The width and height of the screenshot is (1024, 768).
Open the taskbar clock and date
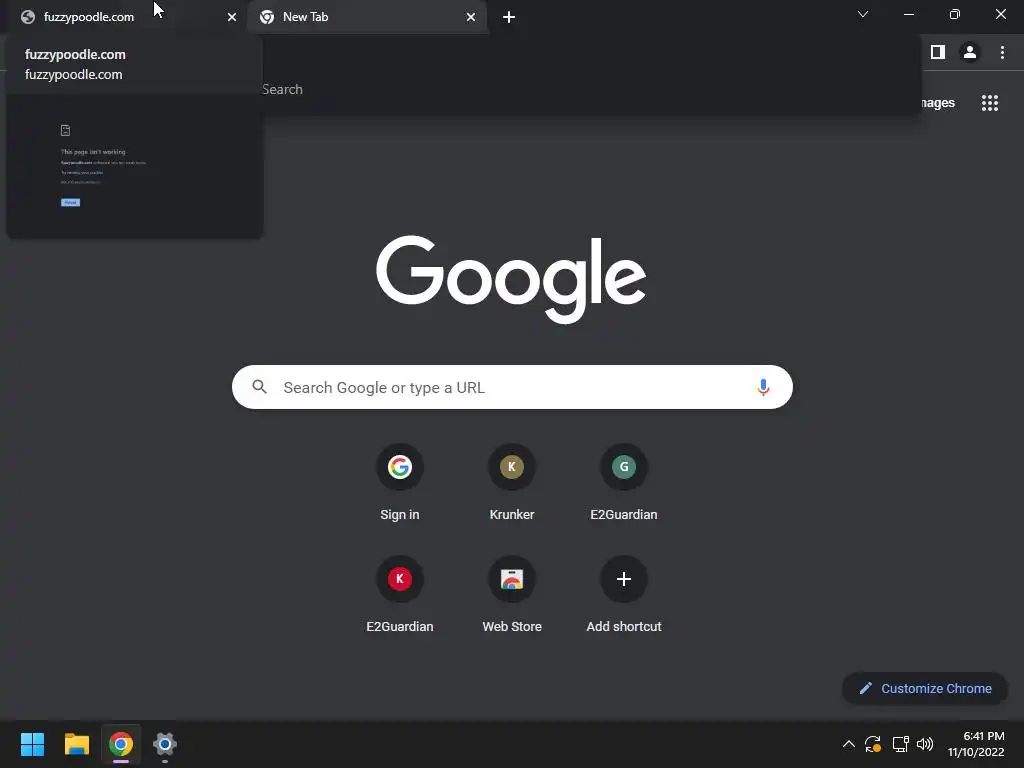[x=976, y=744]
